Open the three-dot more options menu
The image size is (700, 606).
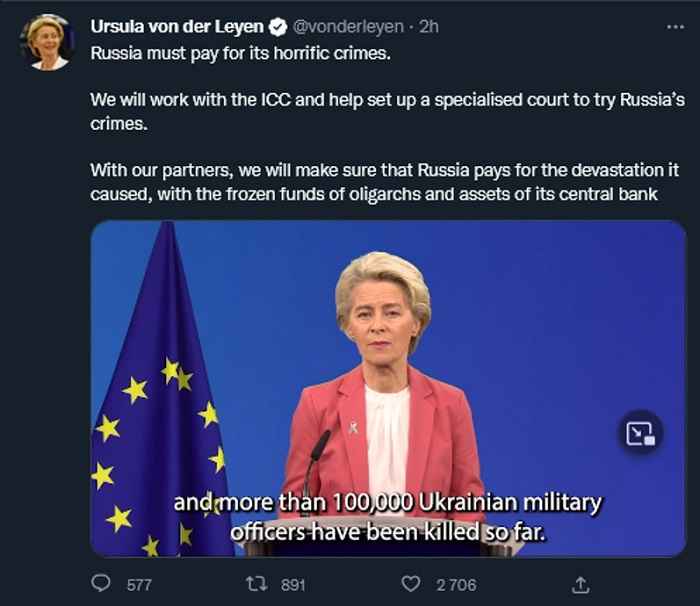(x=675, y=26)
